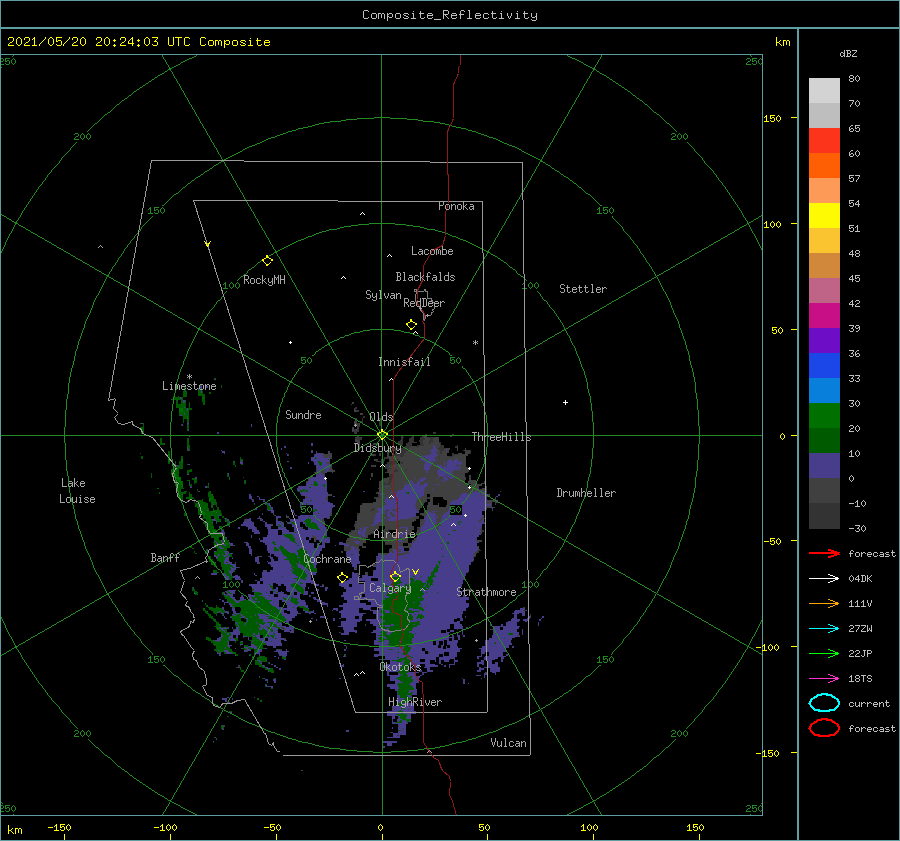900x841 pixels.
Task: Select the Banff label
Action: [x=165, y=558]
